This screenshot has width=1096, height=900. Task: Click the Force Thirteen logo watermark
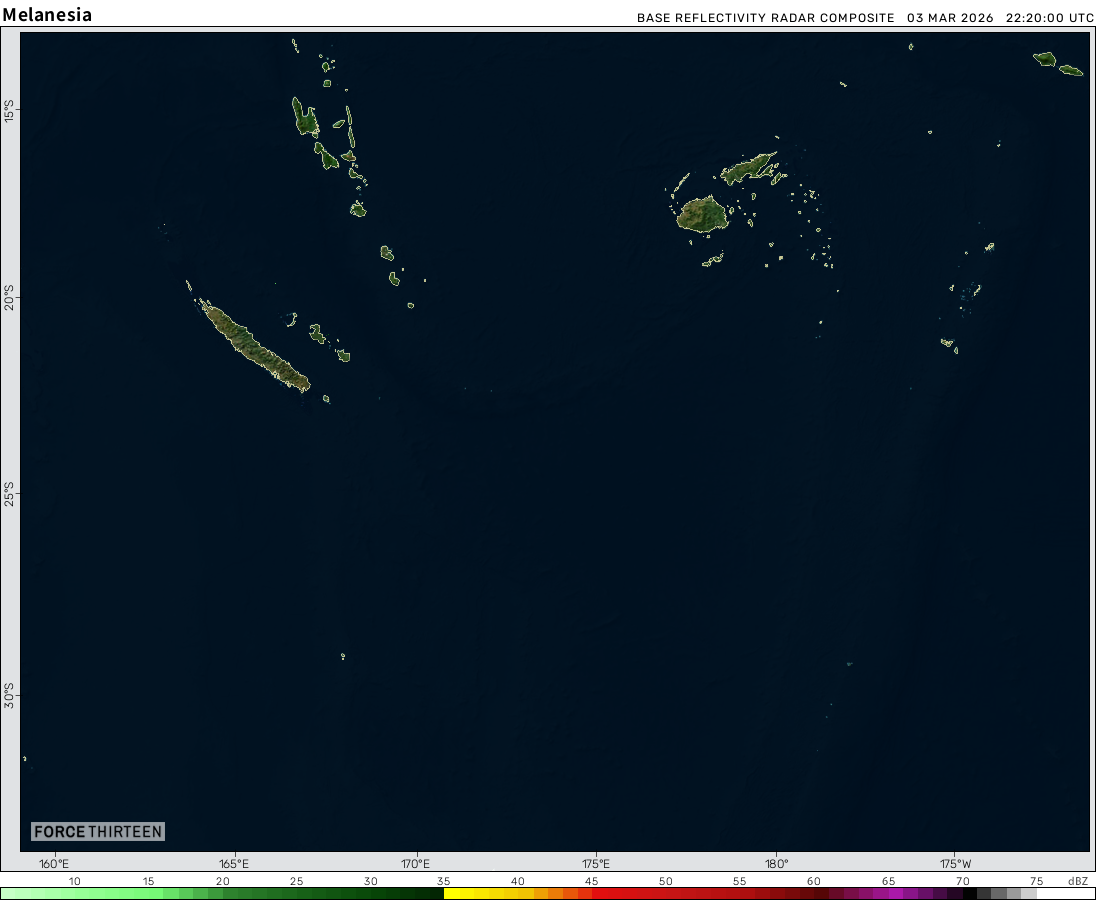pos(97,832)
